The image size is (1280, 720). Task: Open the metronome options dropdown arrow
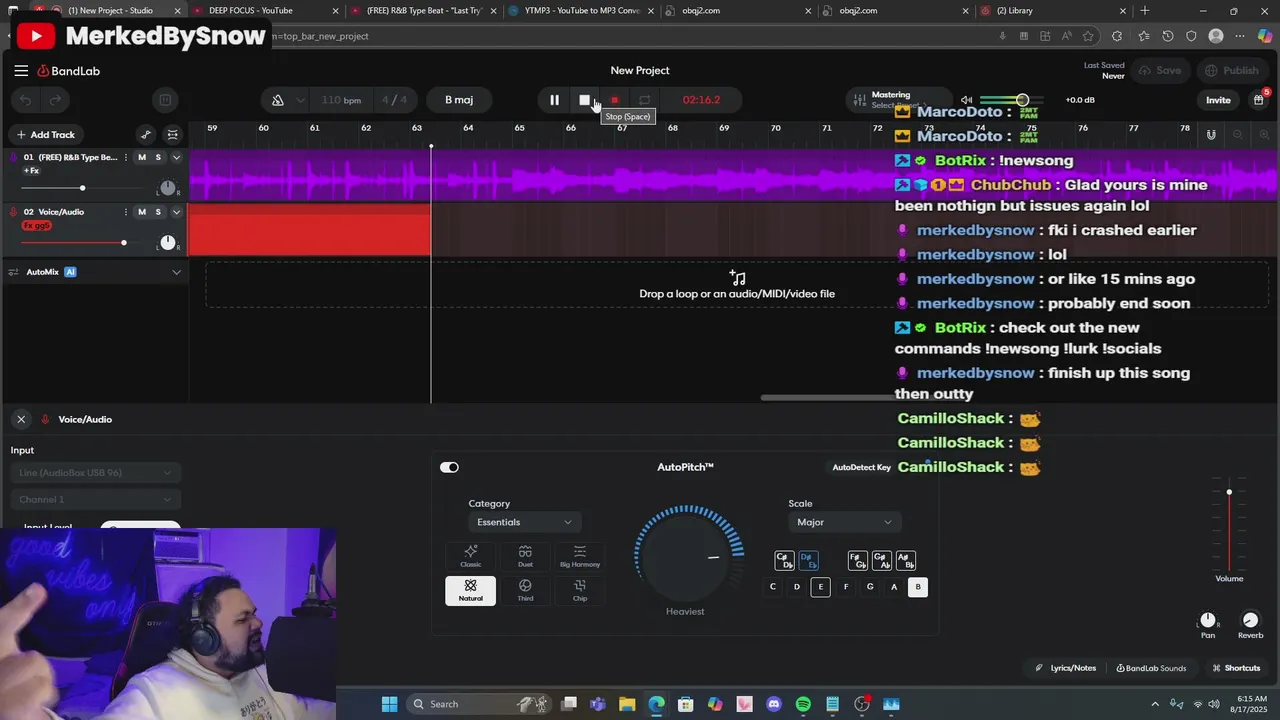coord(300,100)
